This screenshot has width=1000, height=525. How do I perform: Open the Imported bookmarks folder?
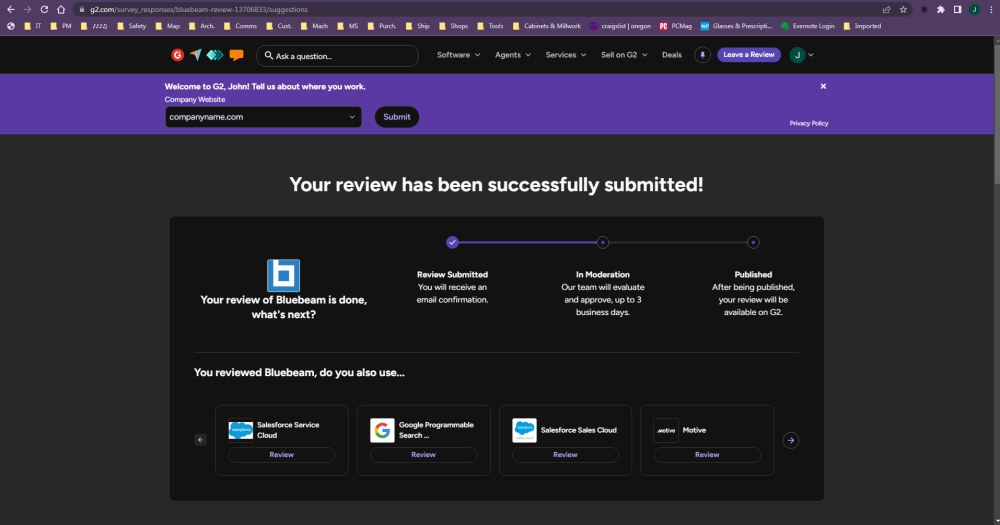coord(862,26)
